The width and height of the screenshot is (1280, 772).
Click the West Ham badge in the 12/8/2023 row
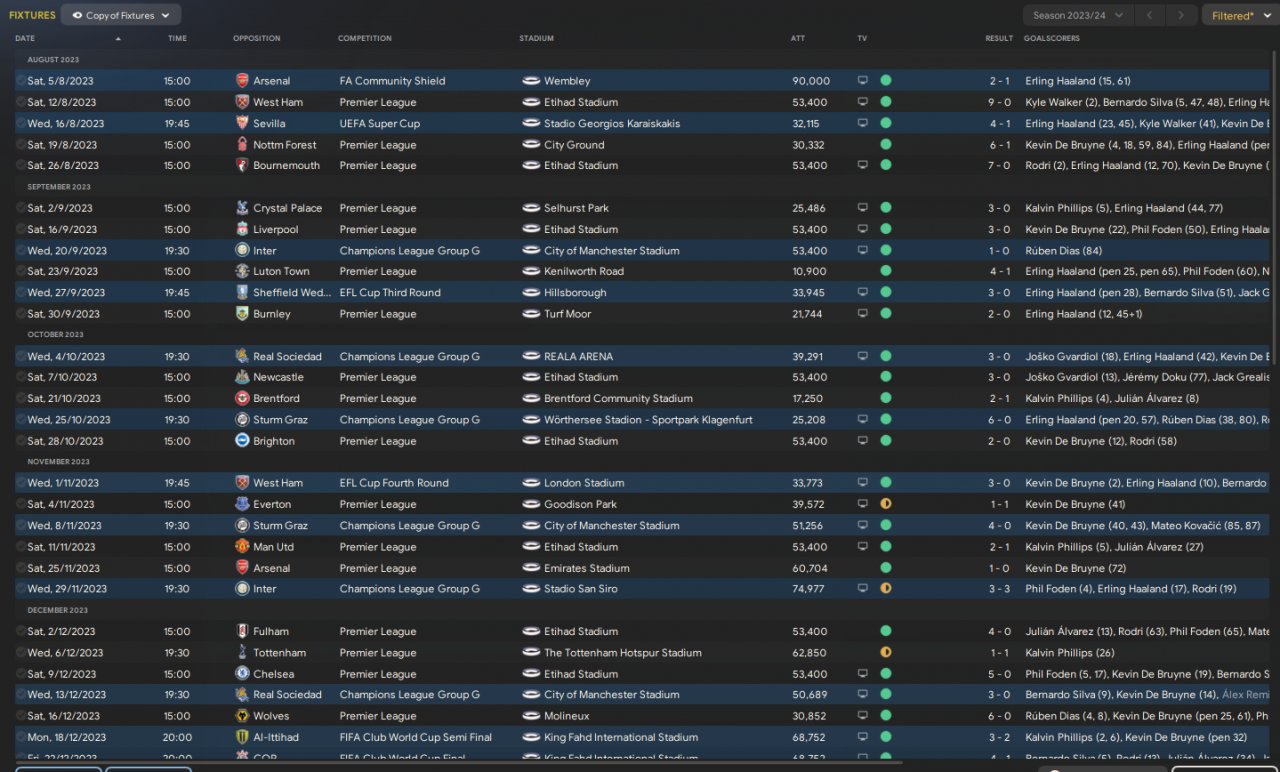point(242,102)
